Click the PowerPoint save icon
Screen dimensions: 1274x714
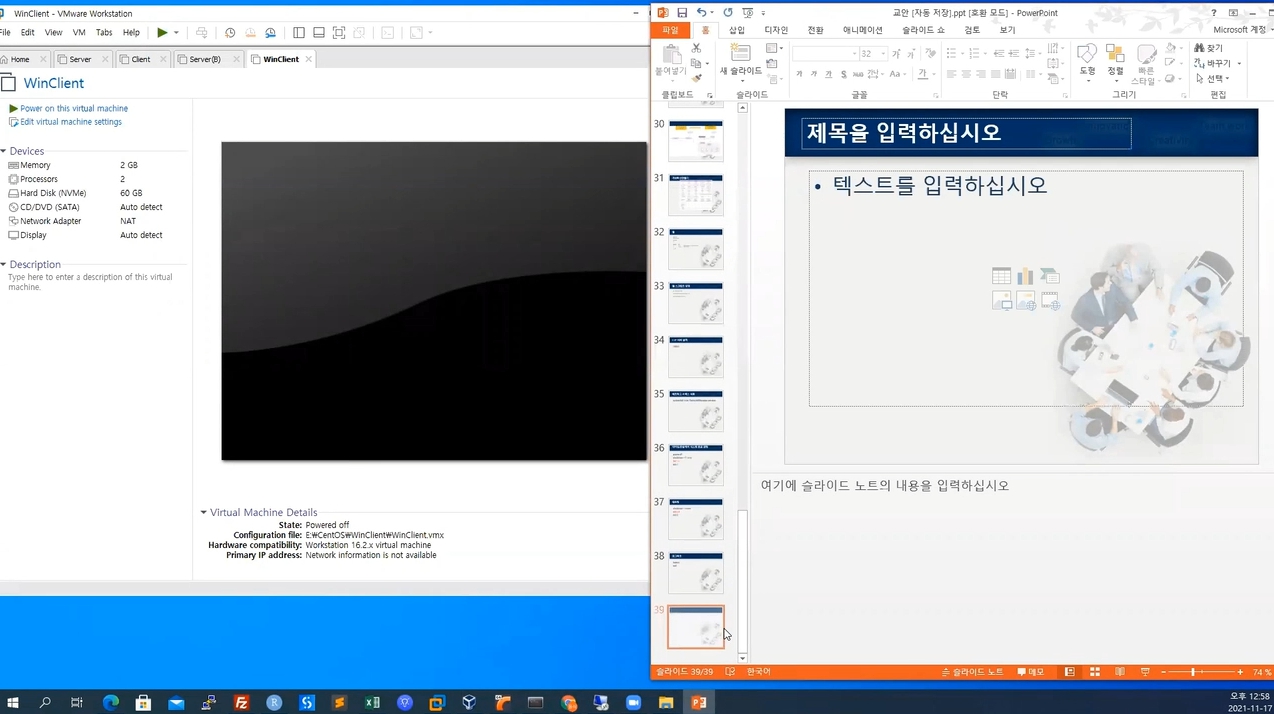point(682,13)
